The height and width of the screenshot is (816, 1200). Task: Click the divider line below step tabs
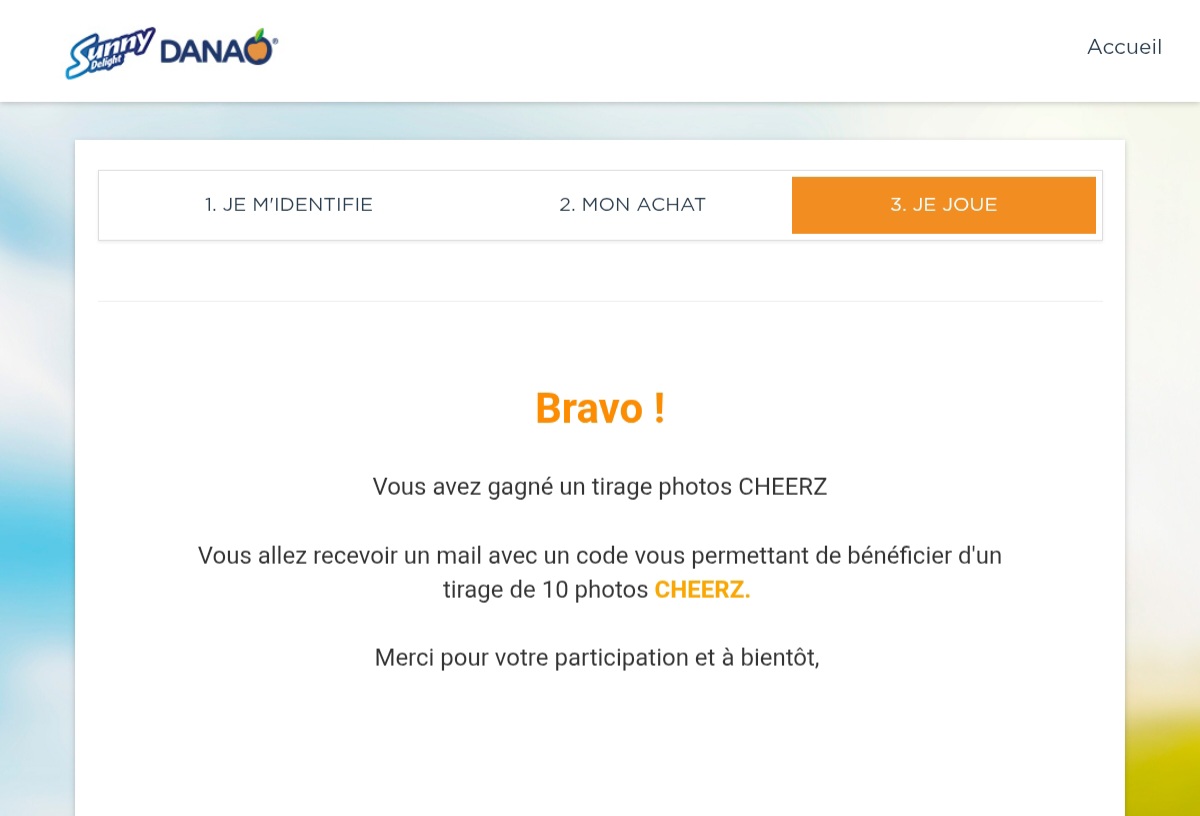pyautogui.click(x=600, y=301)
